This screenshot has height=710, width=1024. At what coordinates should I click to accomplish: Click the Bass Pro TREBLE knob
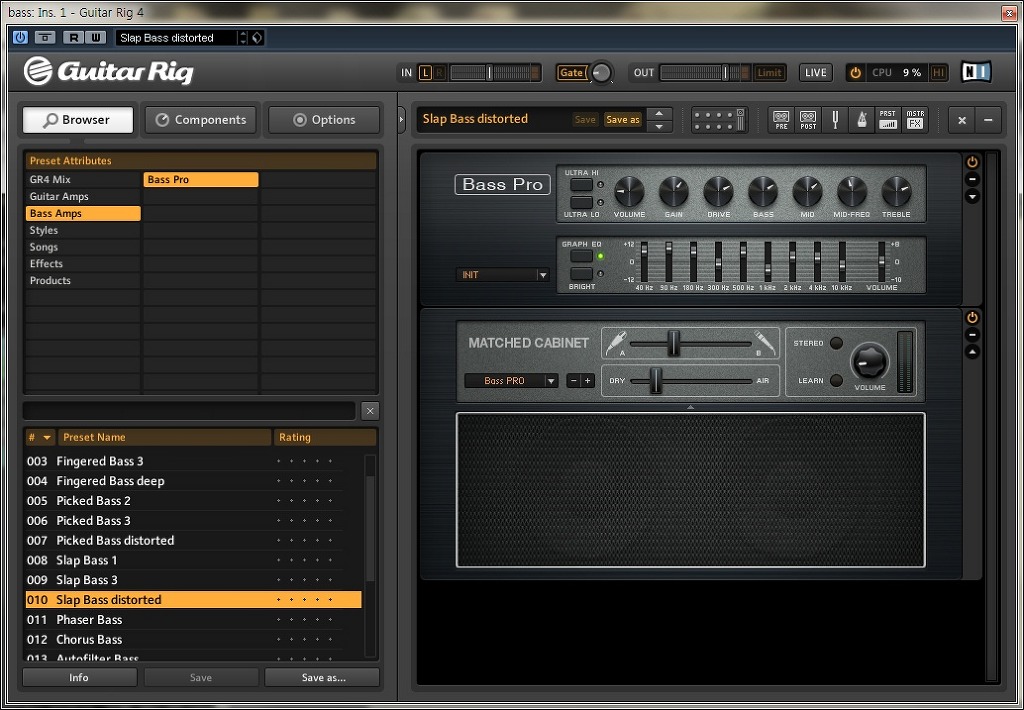click(x=896, y=192)
